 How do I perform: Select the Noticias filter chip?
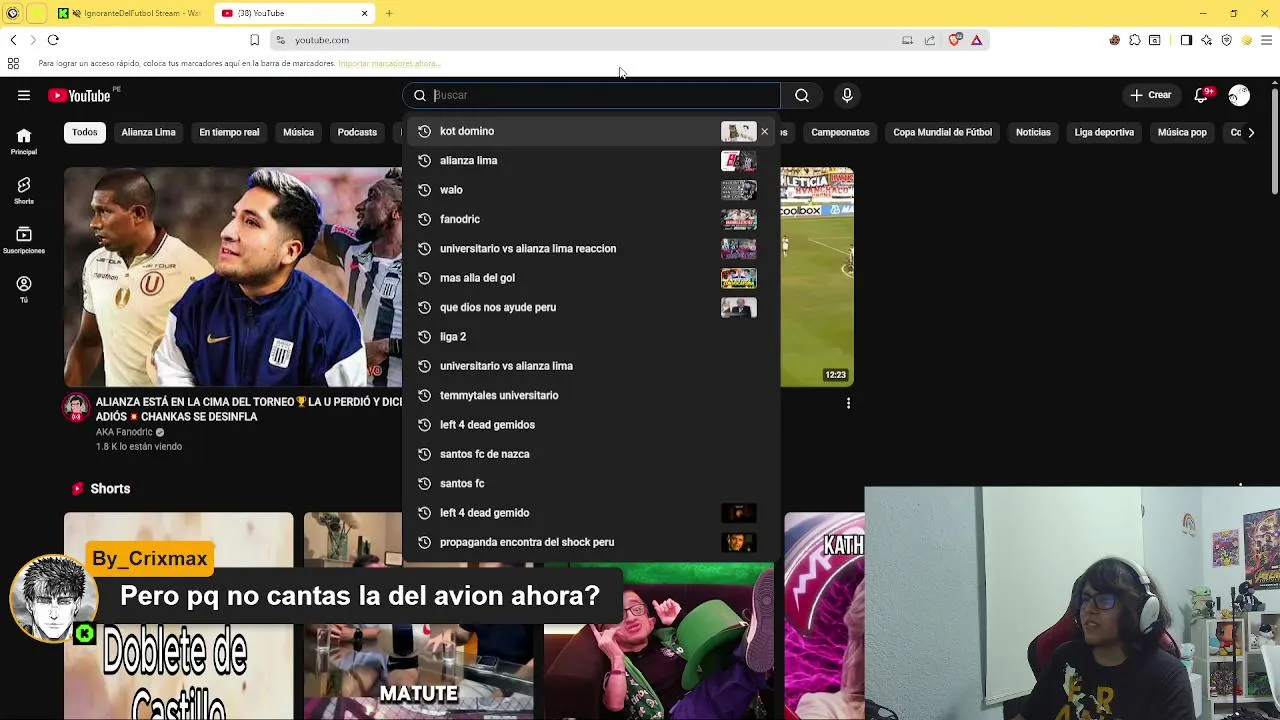(x=1033, y=132)
